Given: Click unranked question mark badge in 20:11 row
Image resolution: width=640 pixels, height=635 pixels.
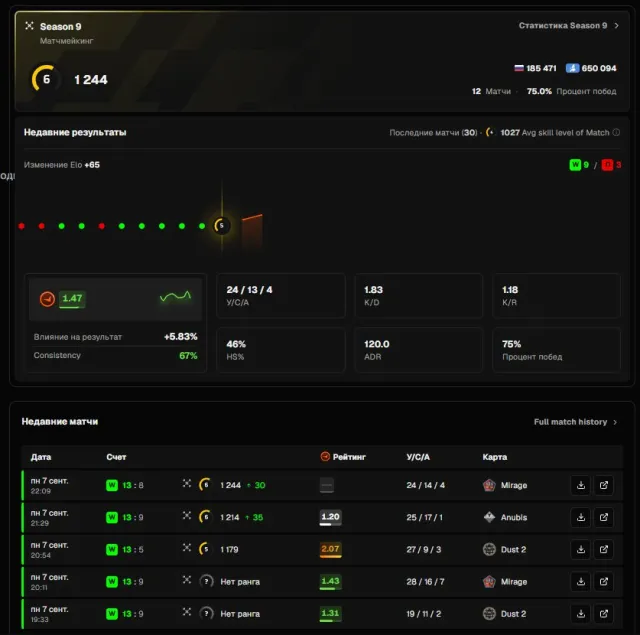Looking at the screenshot, I should (206, 582).
